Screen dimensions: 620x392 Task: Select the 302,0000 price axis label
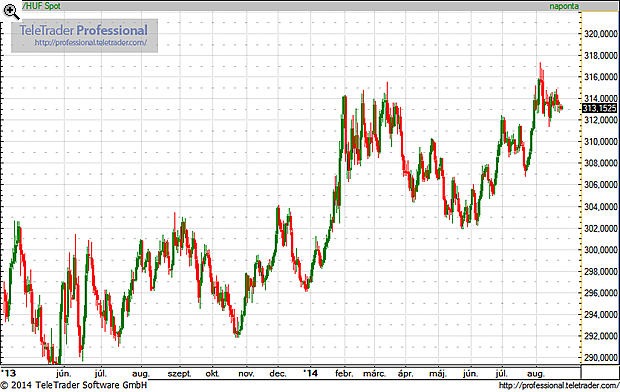pyautogui.click(x=601, y=228)
